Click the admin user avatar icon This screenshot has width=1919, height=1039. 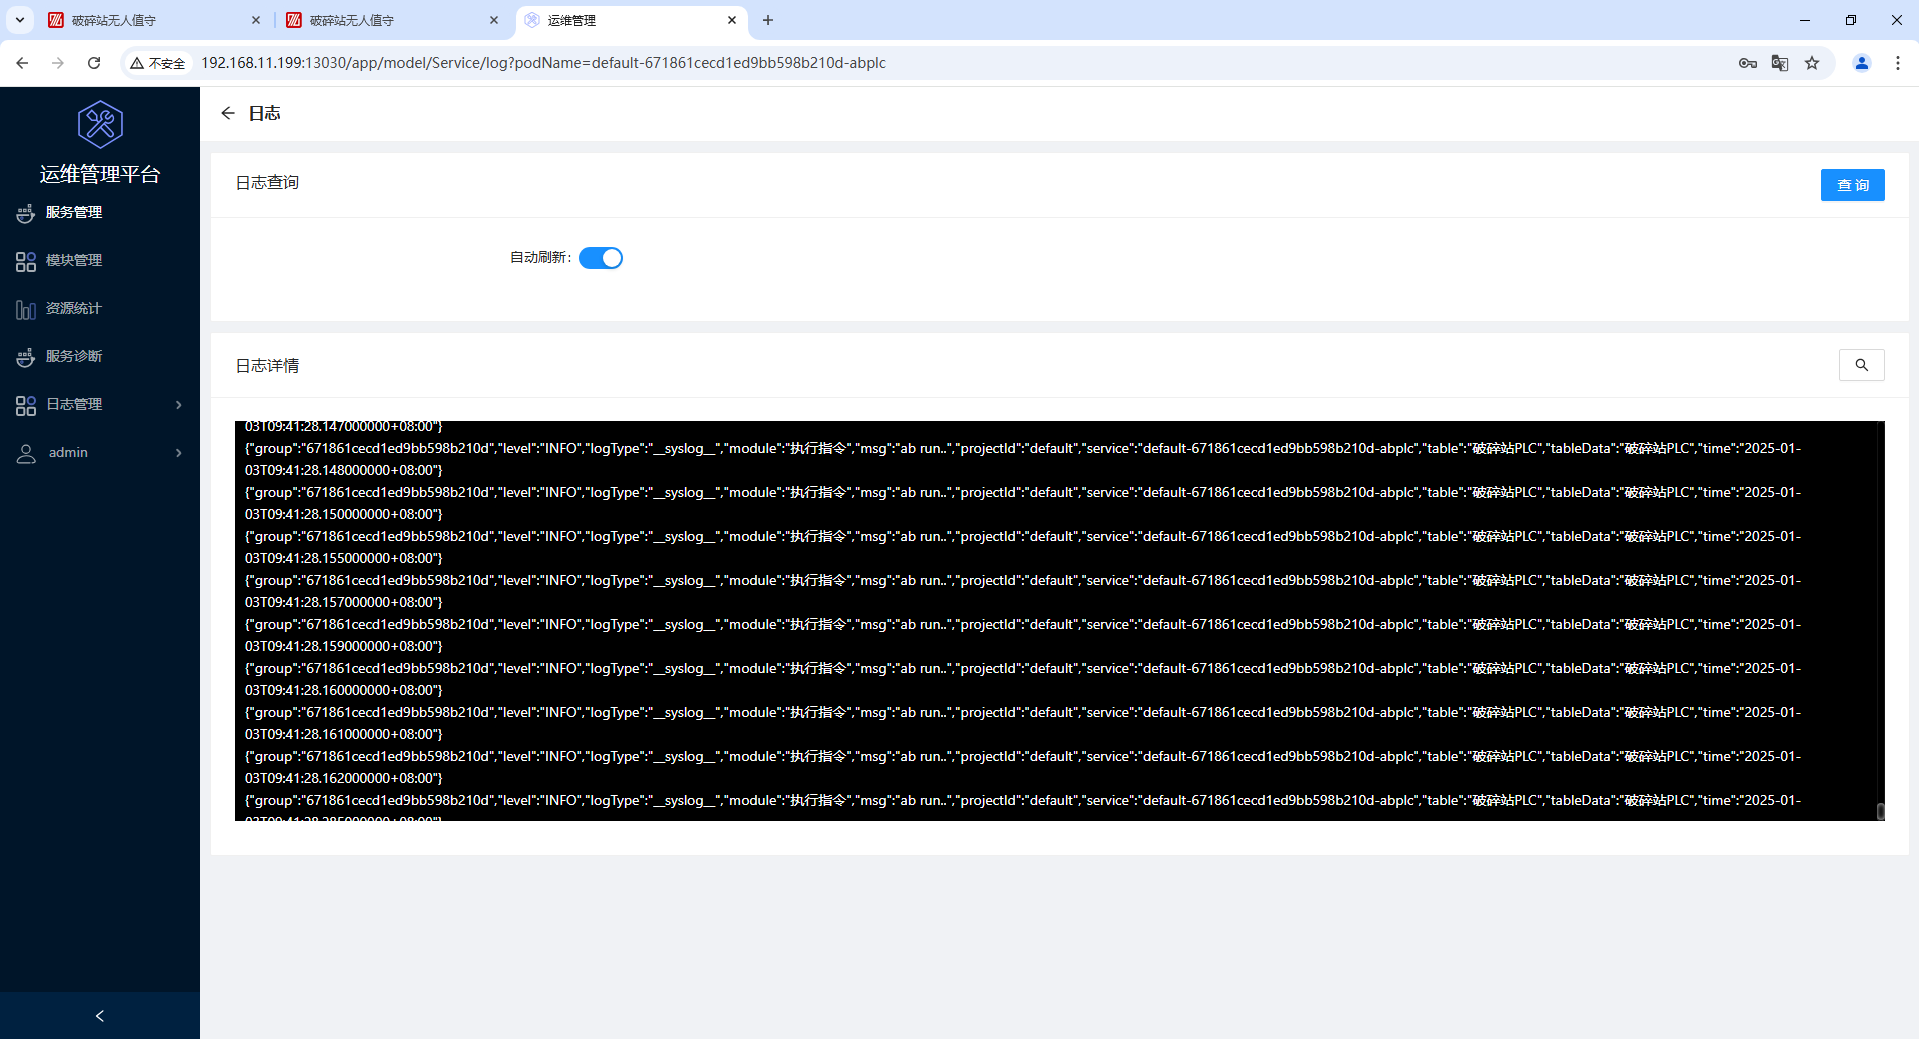click(x=26, y=453)
